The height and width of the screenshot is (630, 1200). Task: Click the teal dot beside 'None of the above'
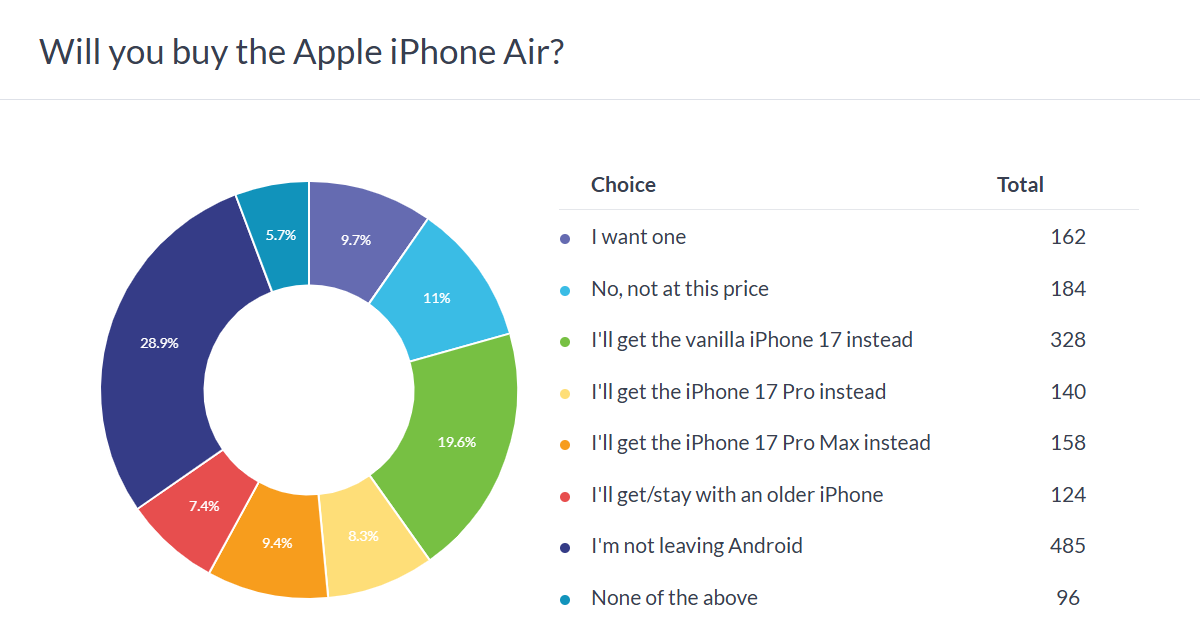(565, 599)
